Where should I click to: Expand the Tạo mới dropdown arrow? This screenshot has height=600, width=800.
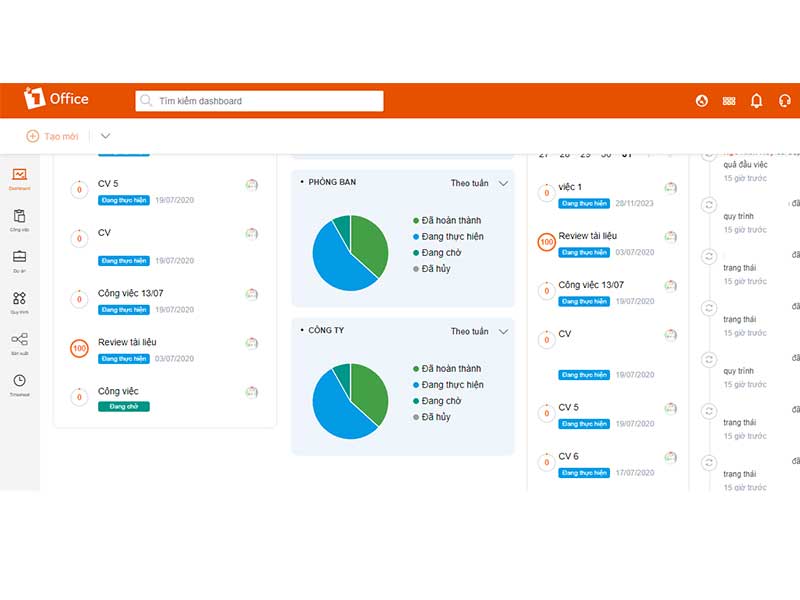(105, 136)
